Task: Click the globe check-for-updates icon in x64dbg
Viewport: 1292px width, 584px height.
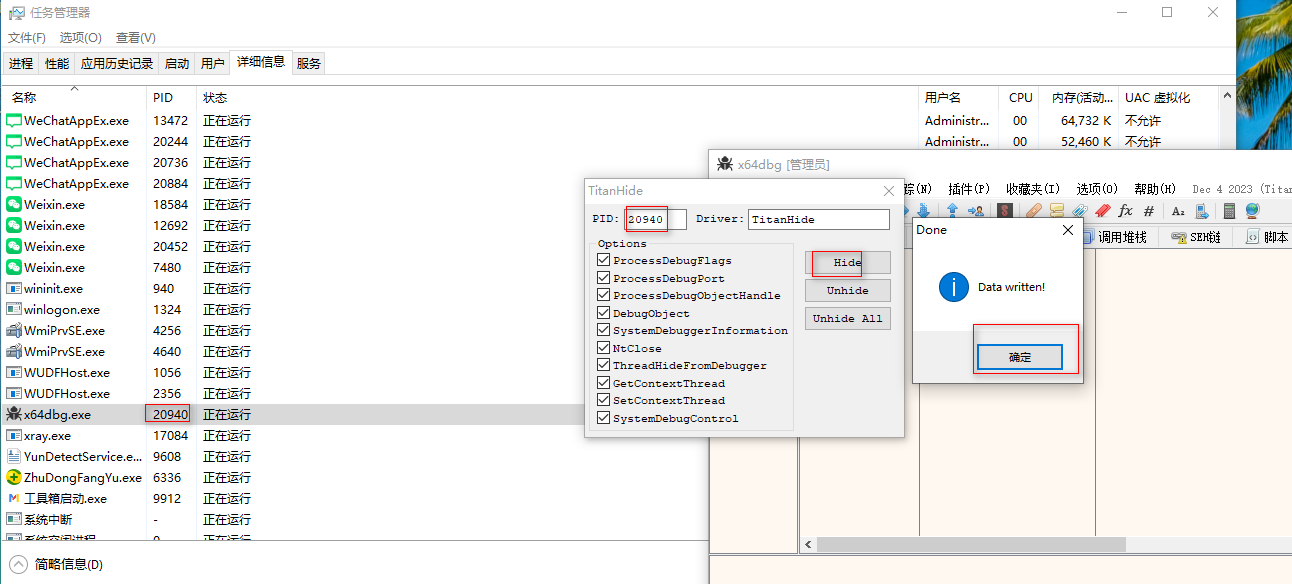Action: (x=1252, y=211)
